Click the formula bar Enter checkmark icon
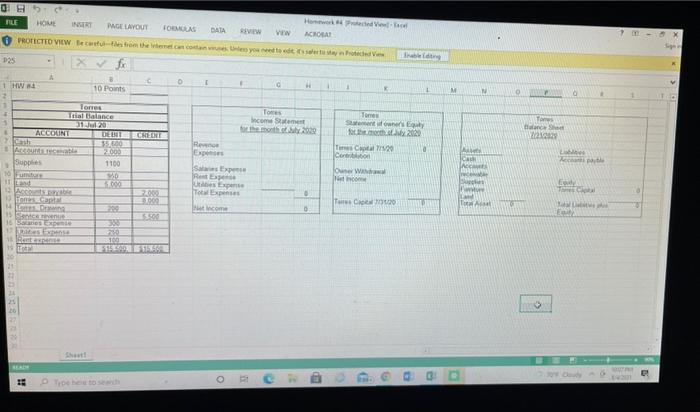 101,63
